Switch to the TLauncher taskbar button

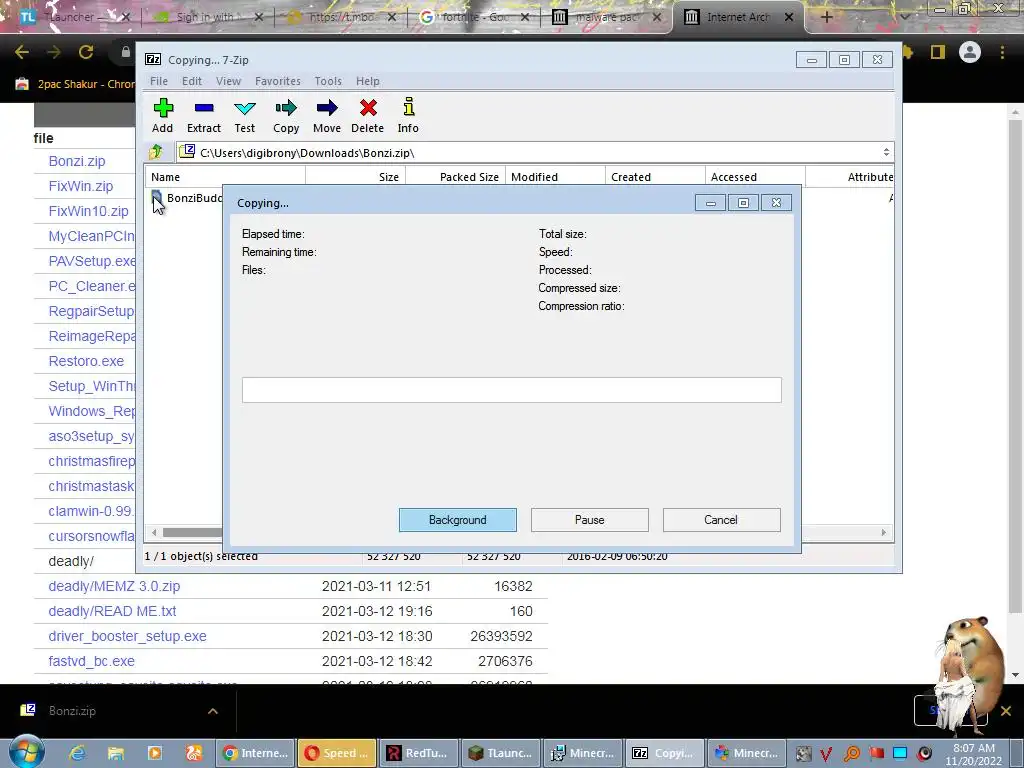(501, 753)
